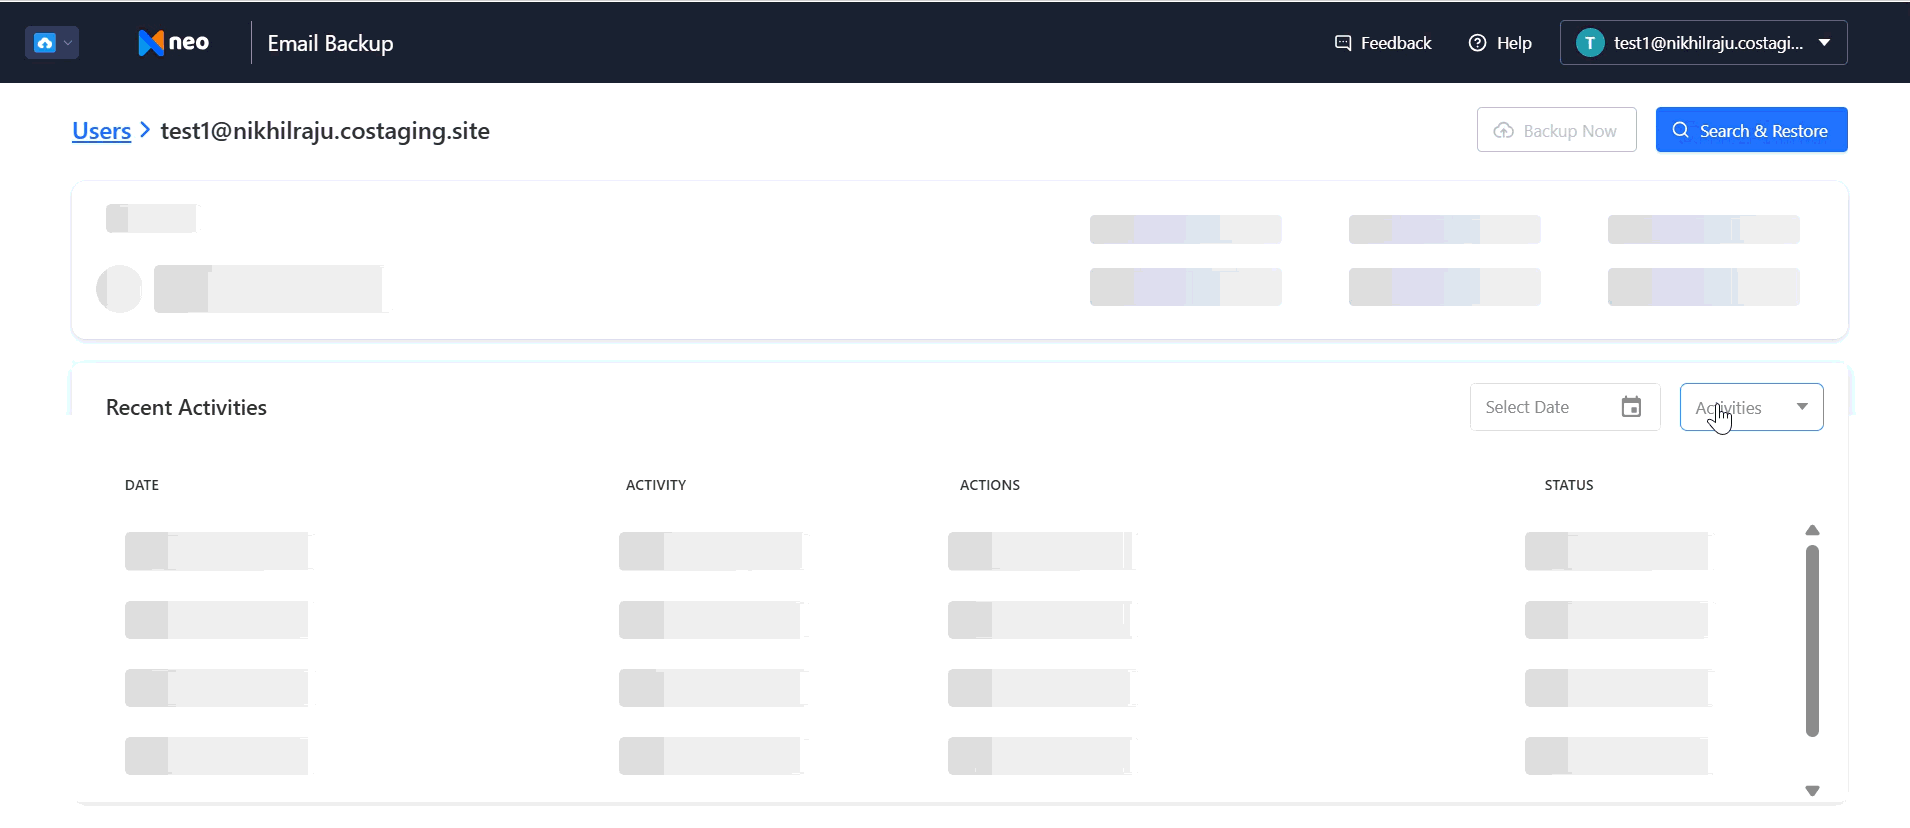Open the Help menu

1500,43
